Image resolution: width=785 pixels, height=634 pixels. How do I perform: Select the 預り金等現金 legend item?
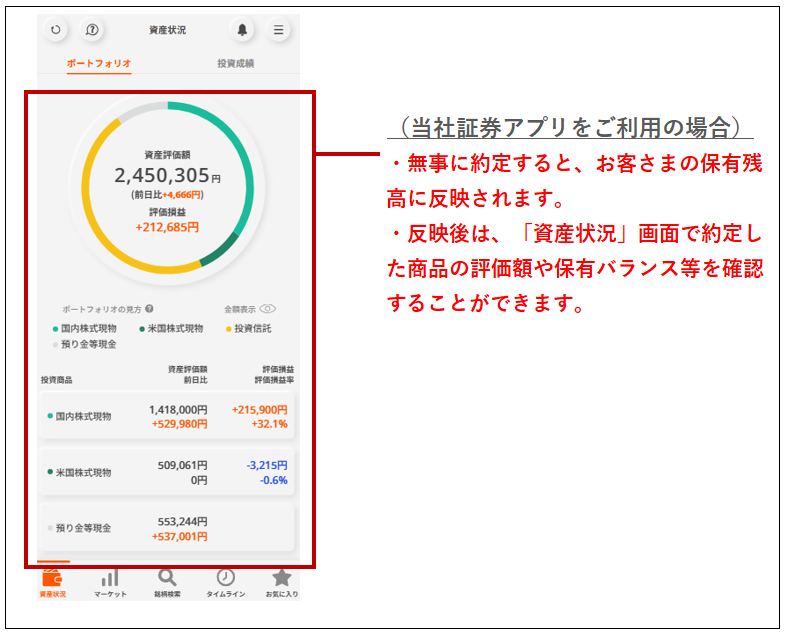pyautogui.click(x=85, y=345)
